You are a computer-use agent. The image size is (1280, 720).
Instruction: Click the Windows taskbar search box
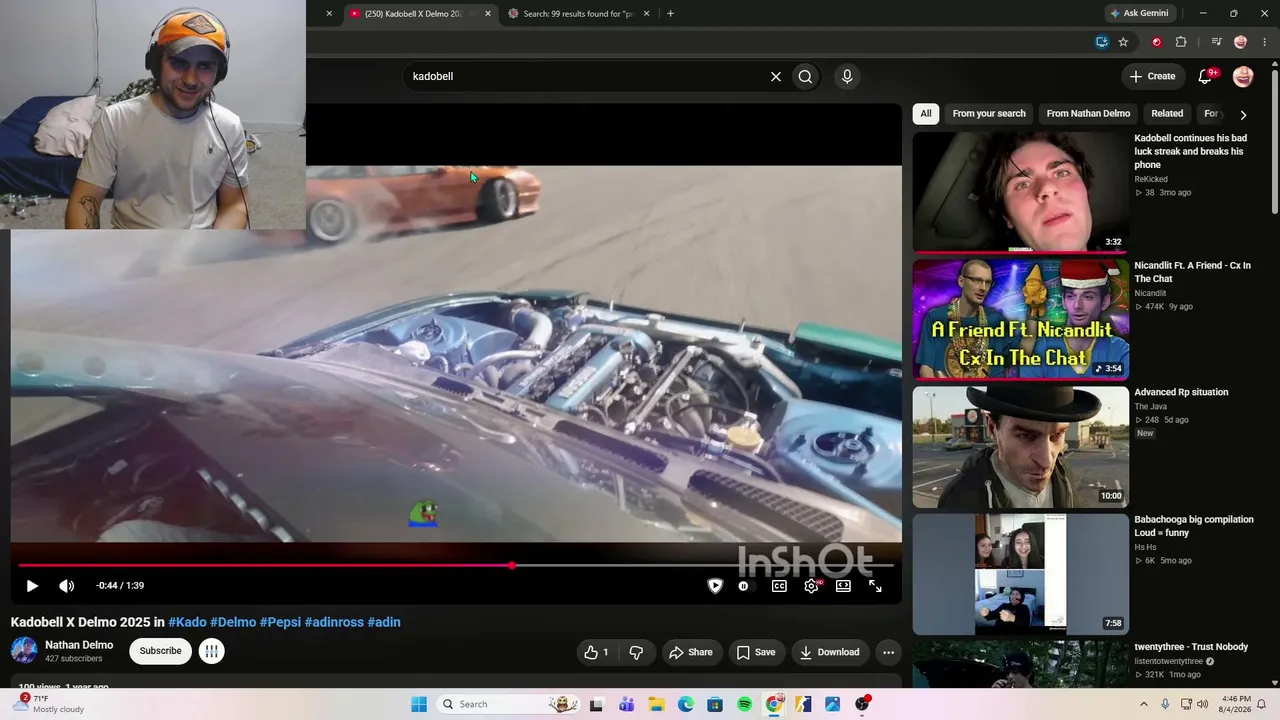(x=510, y=704)
